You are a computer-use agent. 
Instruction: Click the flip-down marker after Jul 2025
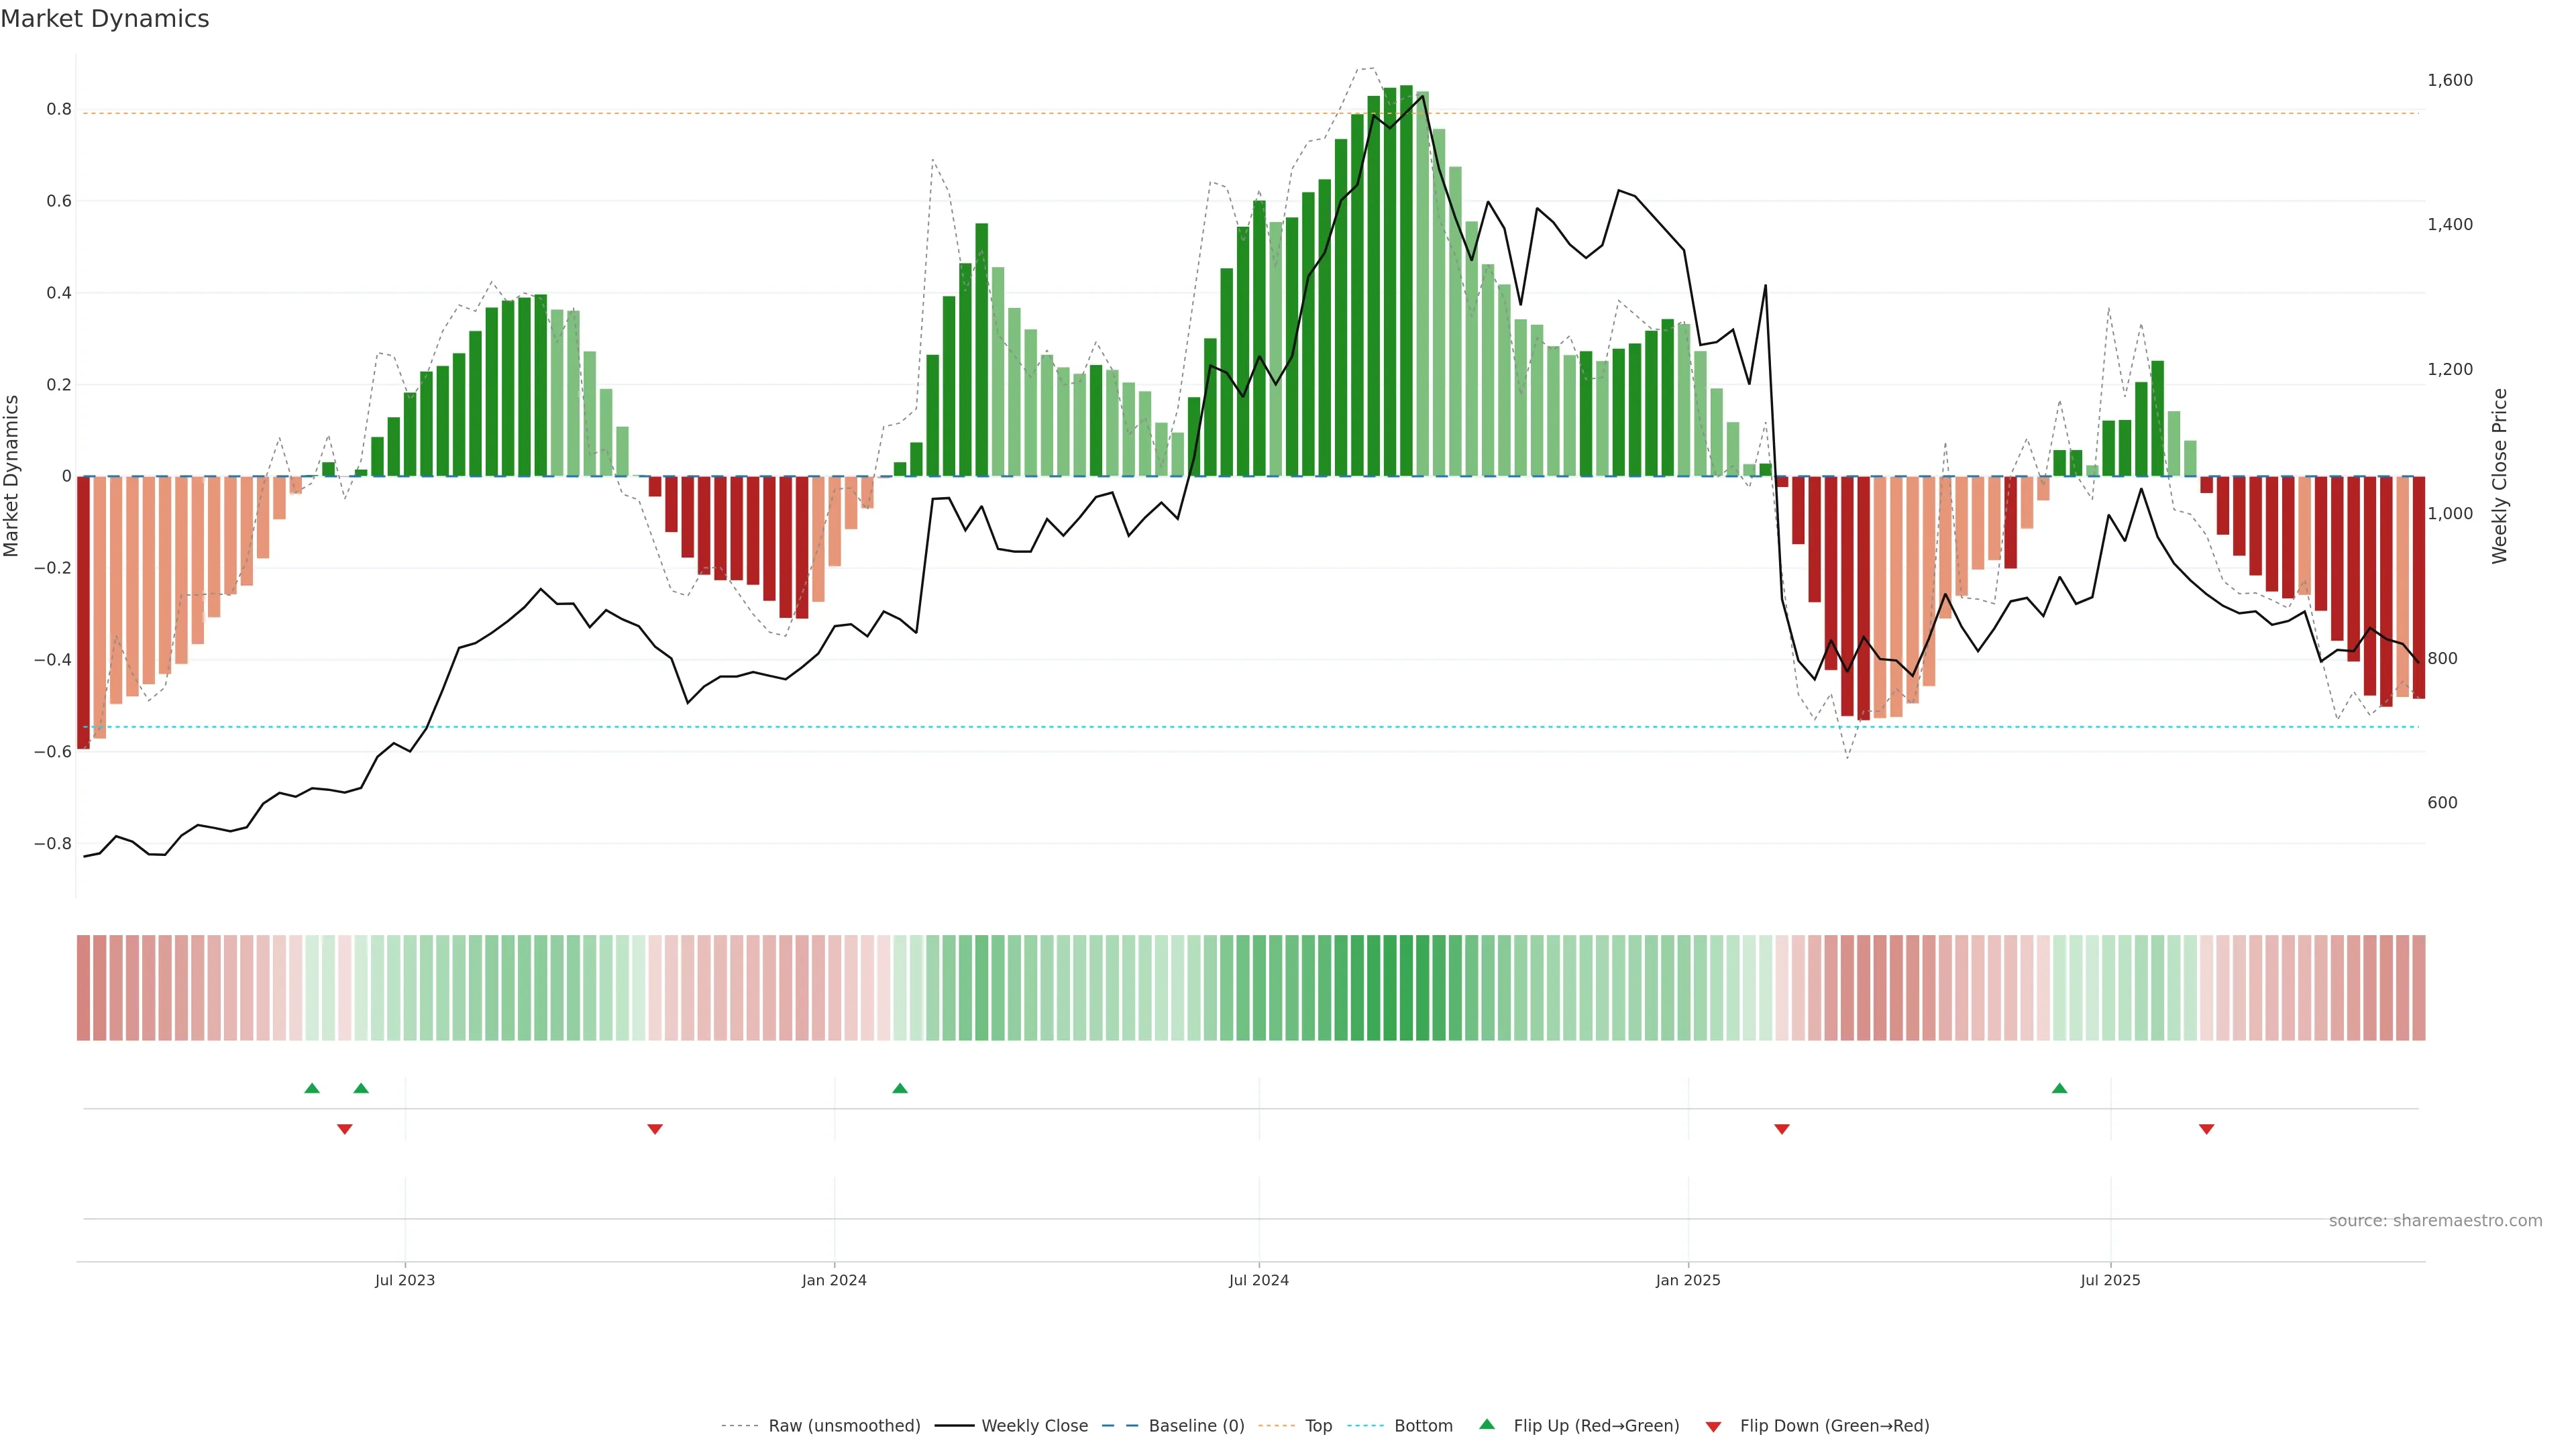click(2207, 1129)
